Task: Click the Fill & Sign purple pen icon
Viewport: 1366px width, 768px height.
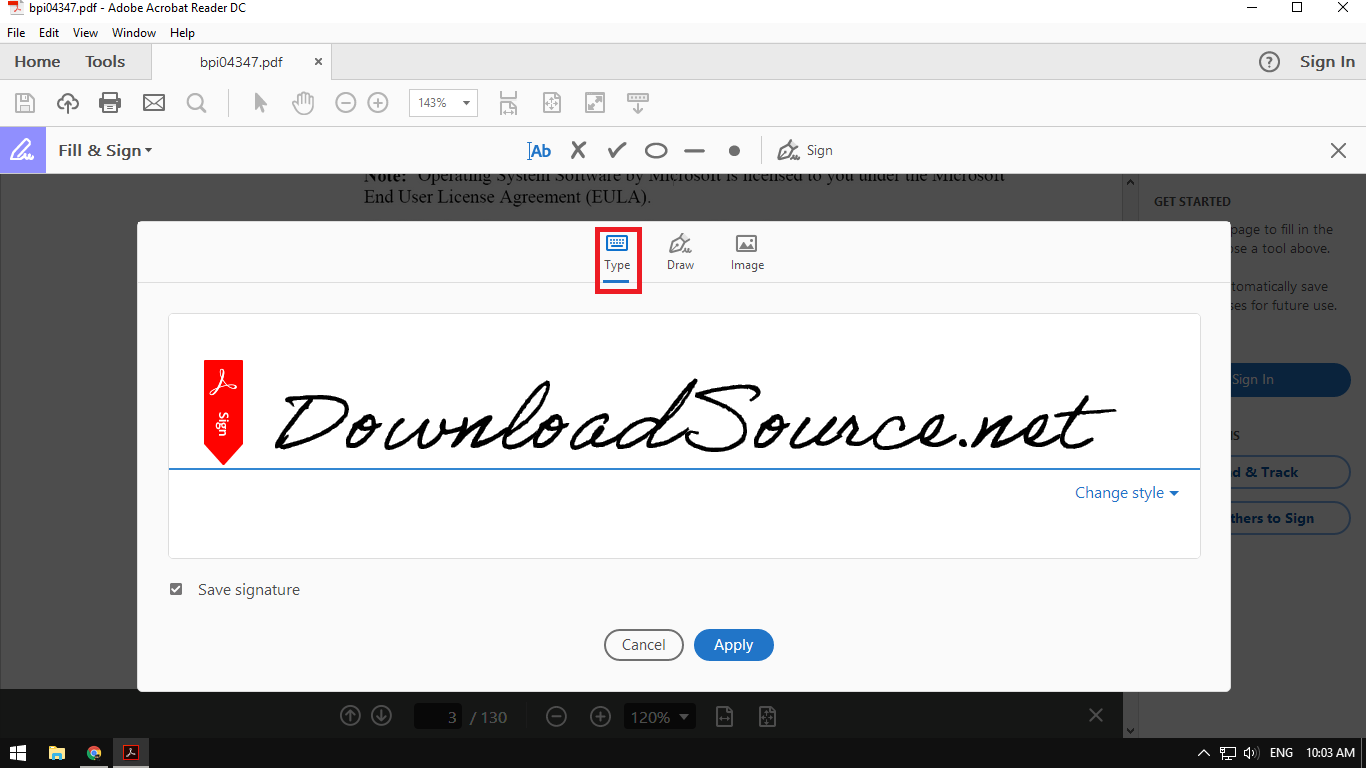Action: point(22,150)
